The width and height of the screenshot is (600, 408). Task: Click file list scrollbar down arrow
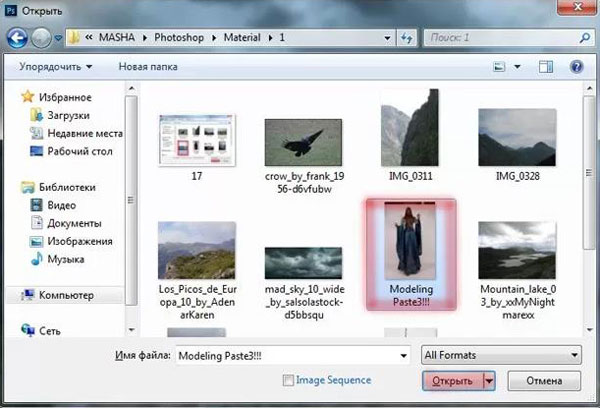(x=589, y=330)
